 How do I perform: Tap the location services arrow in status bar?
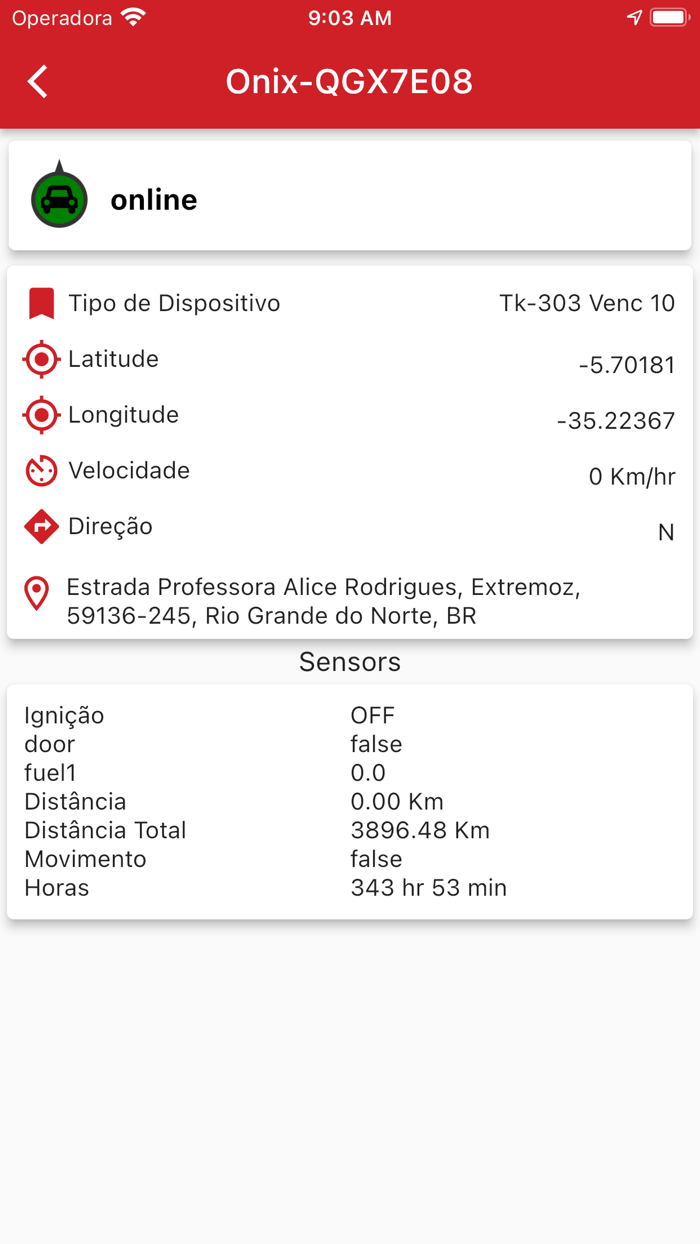pyautogui.click(x=634, y=18)
